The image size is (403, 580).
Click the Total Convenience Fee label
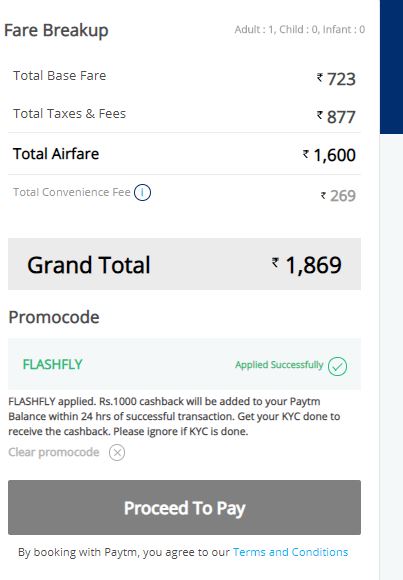(72, 192)
